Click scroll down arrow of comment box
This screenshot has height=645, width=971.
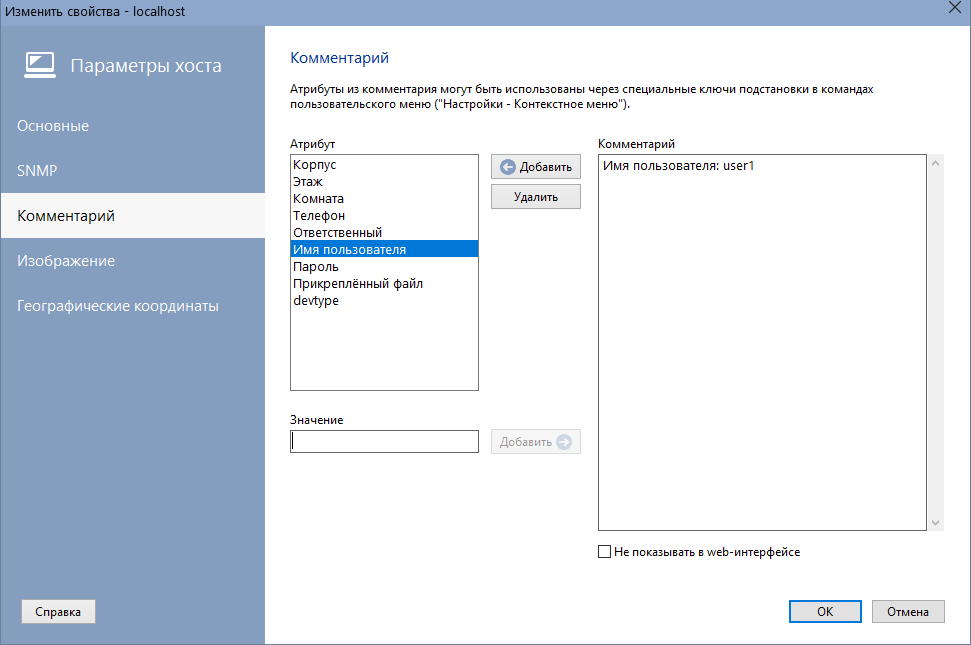click(935, 522)
